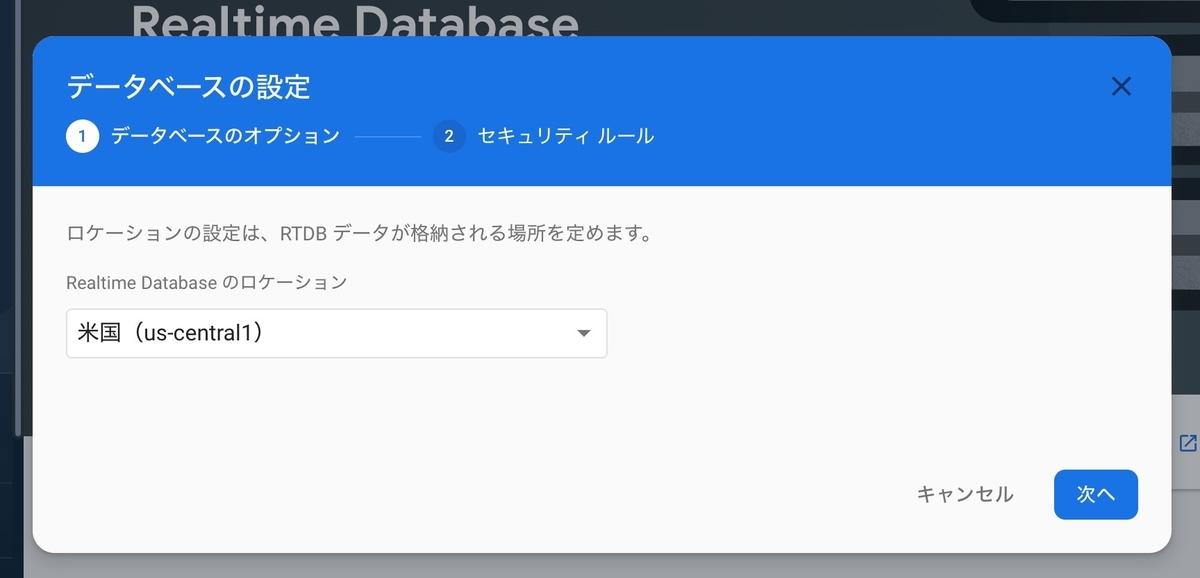Image resolution: width=1200 pixels, height=578 pixels.
Task: Click the dropdown arrow next to 米国 (us-central1)
Action: (x=584, y=334)
